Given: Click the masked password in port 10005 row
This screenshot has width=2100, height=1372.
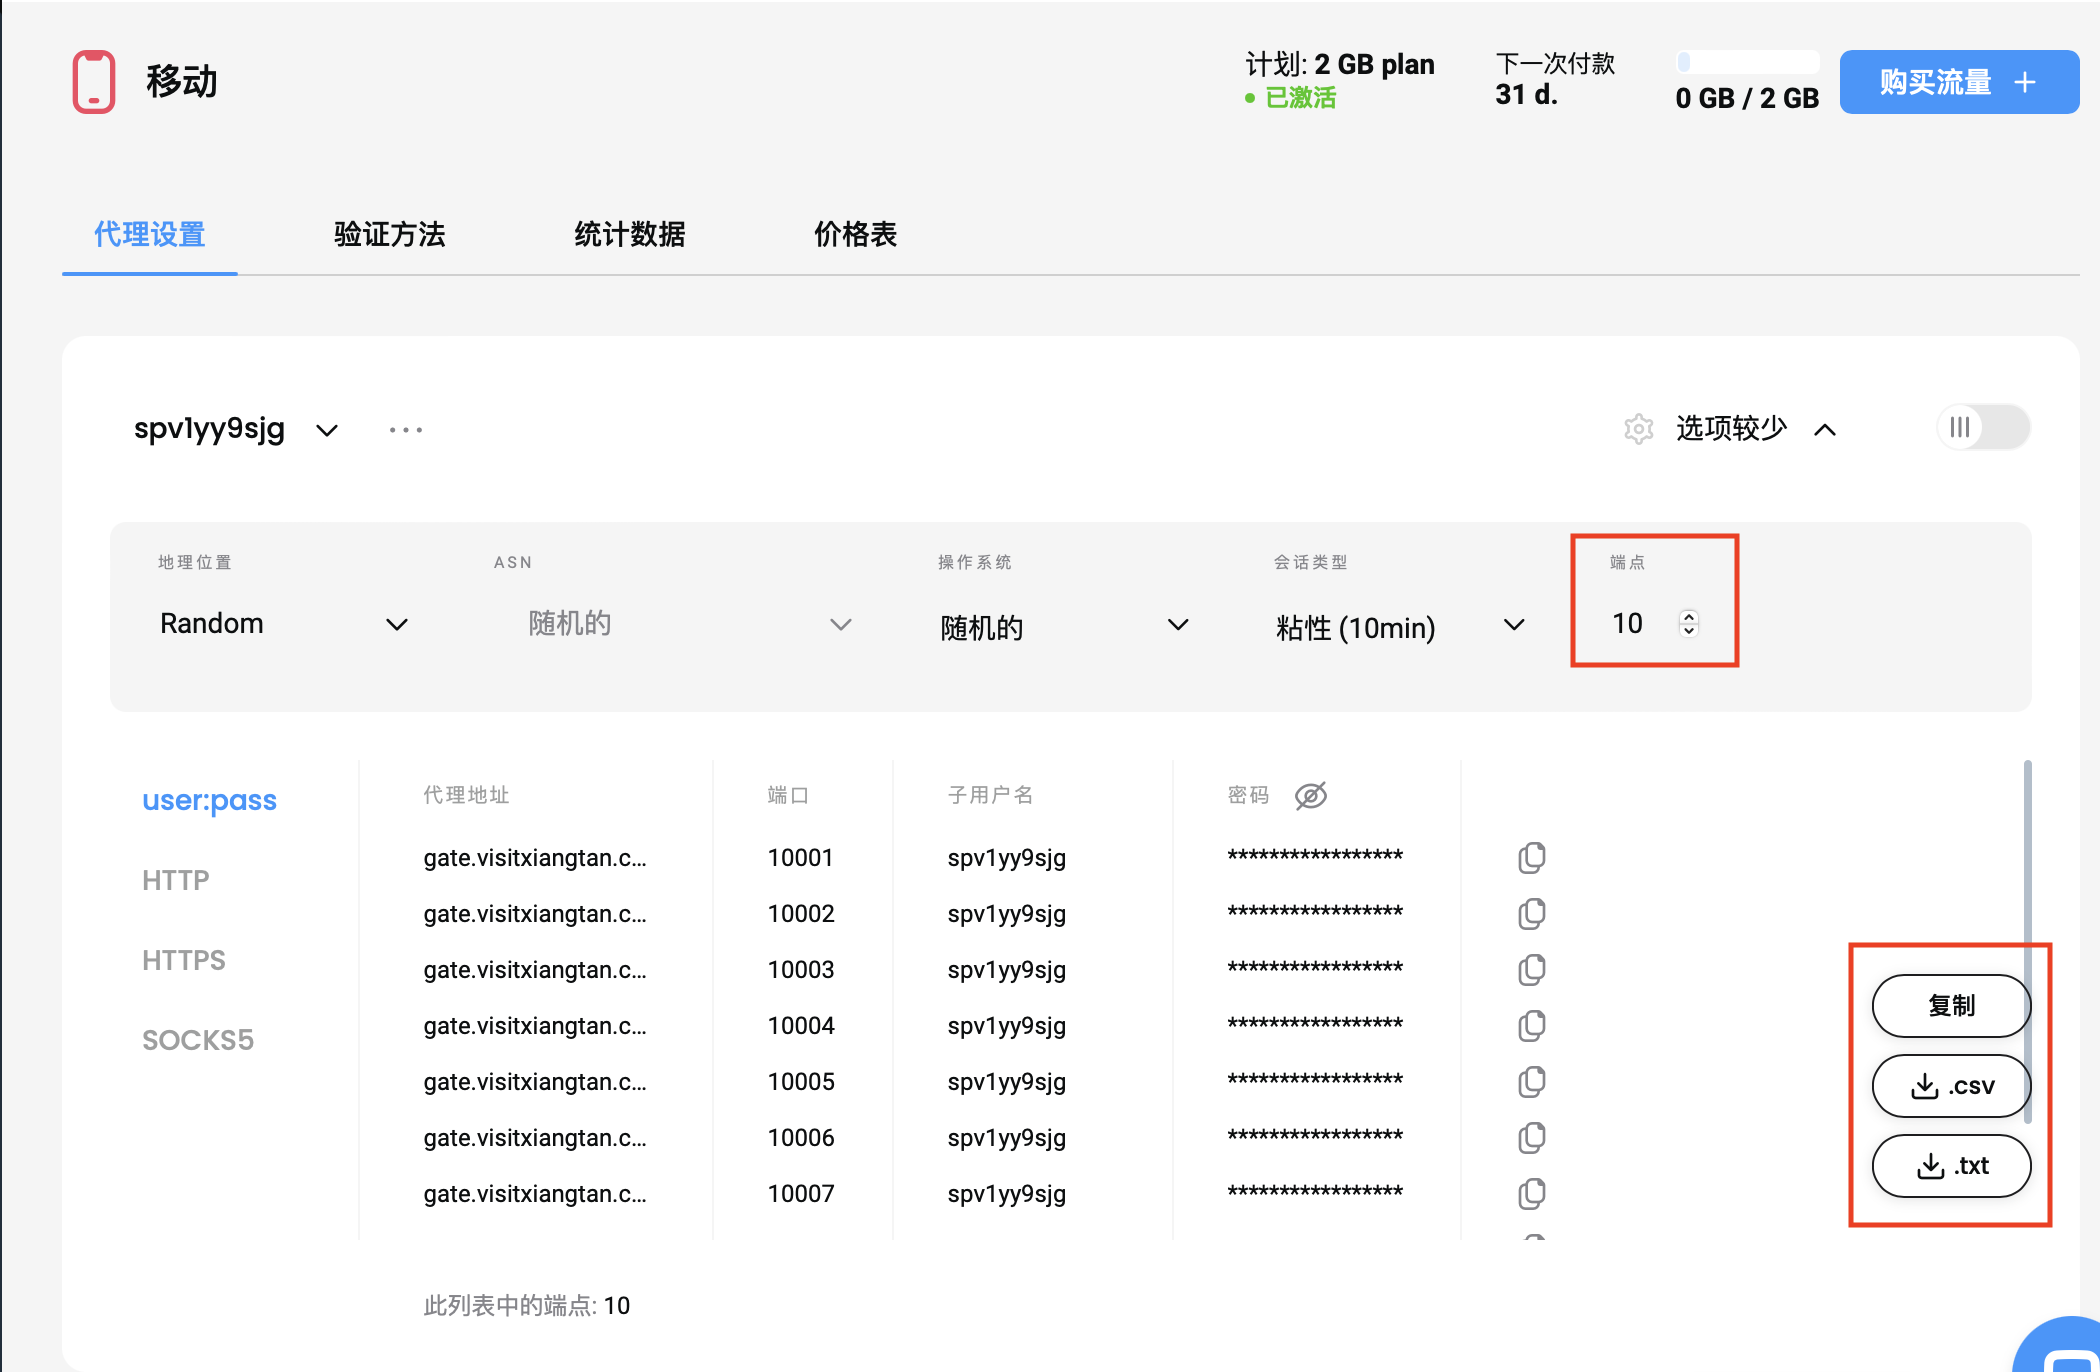Looking at the screenshot, I should [x=1315, y=1080].
